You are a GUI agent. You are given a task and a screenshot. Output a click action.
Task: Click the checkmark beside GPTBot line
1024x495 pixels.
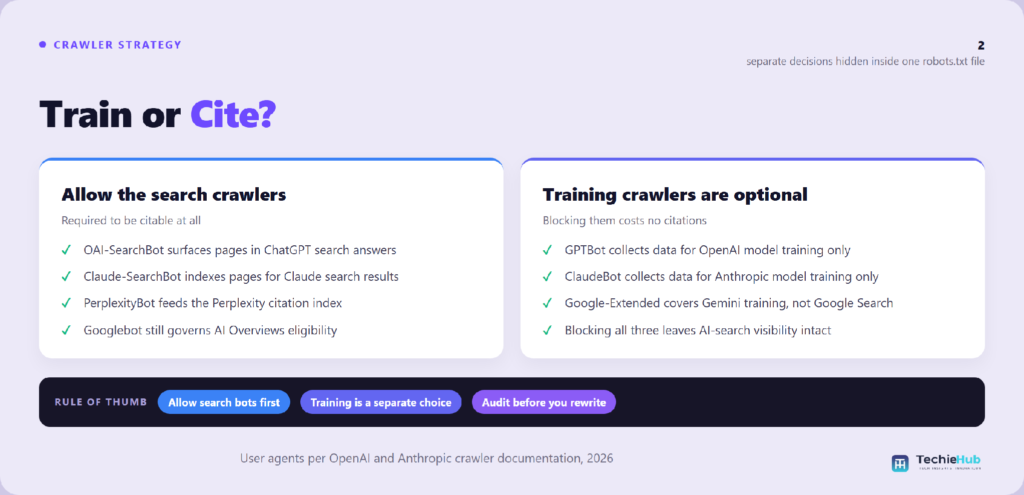(547, 250)
